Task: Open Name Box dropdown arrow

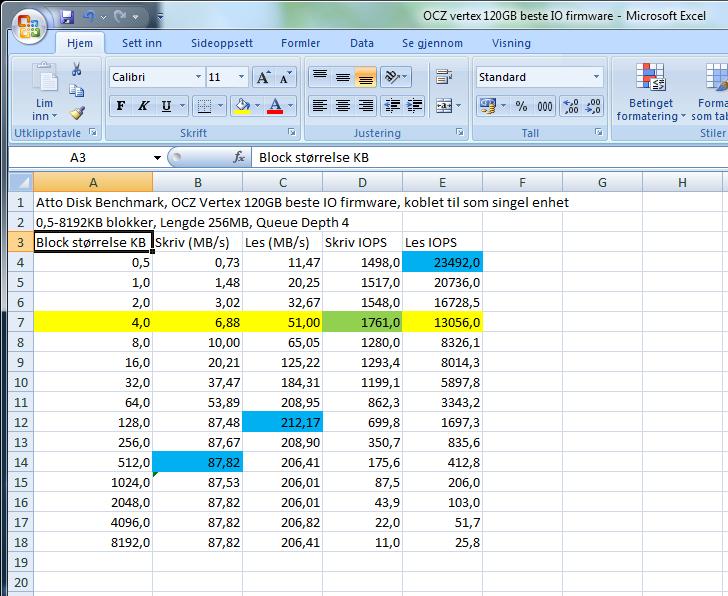Action: click(x=157, y=158)
